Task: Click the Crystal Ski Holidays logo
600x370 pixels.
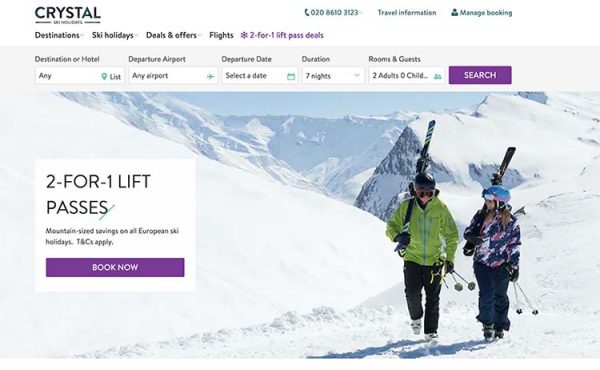Action: (68, 15)
